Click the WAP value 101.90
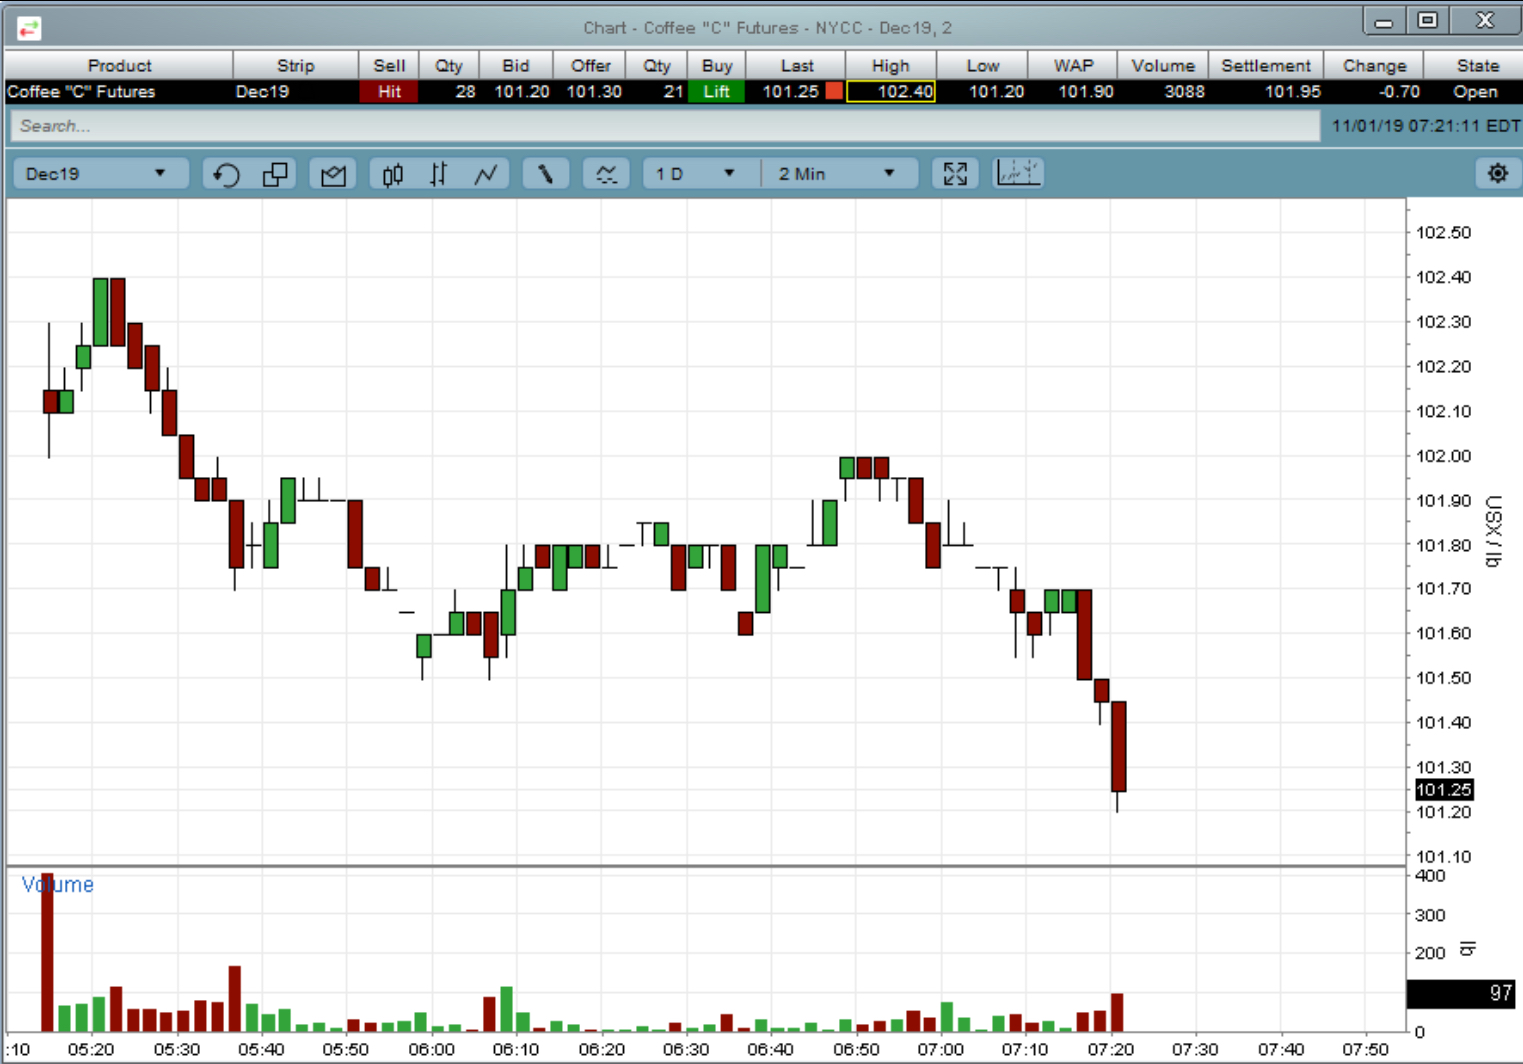The image size is (1523, 1064). (x=1085, y=92)
